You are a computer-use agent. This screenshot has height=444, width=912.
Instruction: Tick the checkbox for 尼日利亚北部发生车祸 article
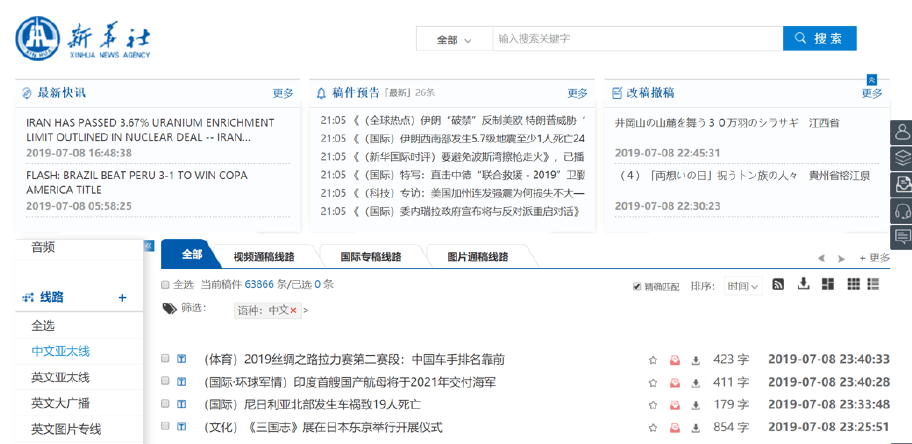pyautogui.click(x=166, y=405)
